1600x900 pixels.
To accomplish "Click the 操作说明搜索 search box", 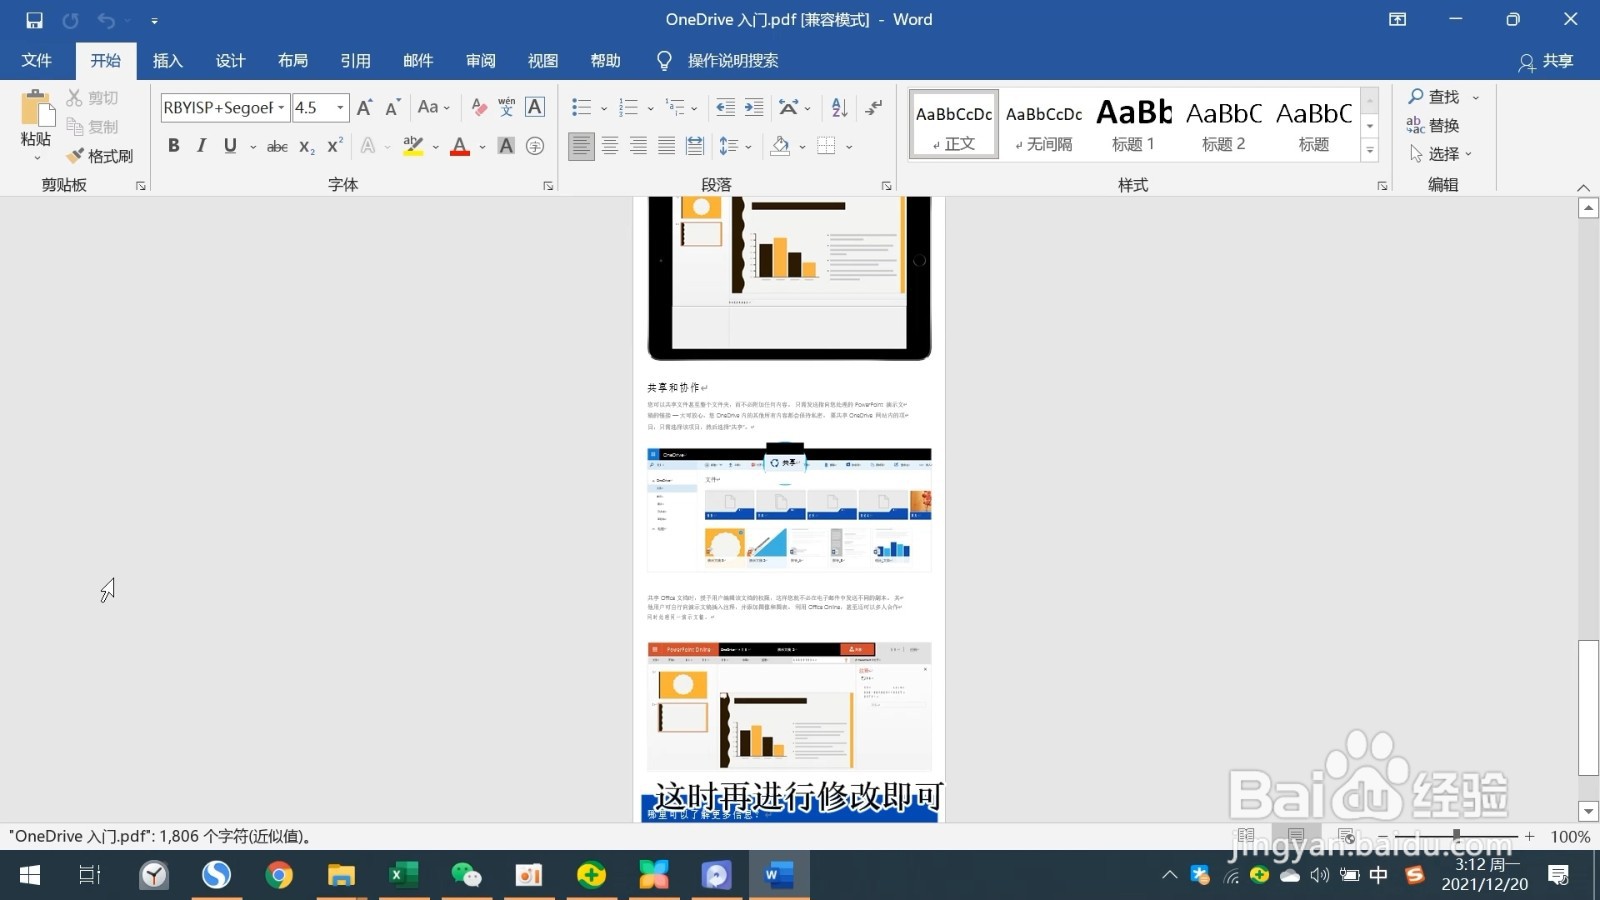I will click(732, 61).
